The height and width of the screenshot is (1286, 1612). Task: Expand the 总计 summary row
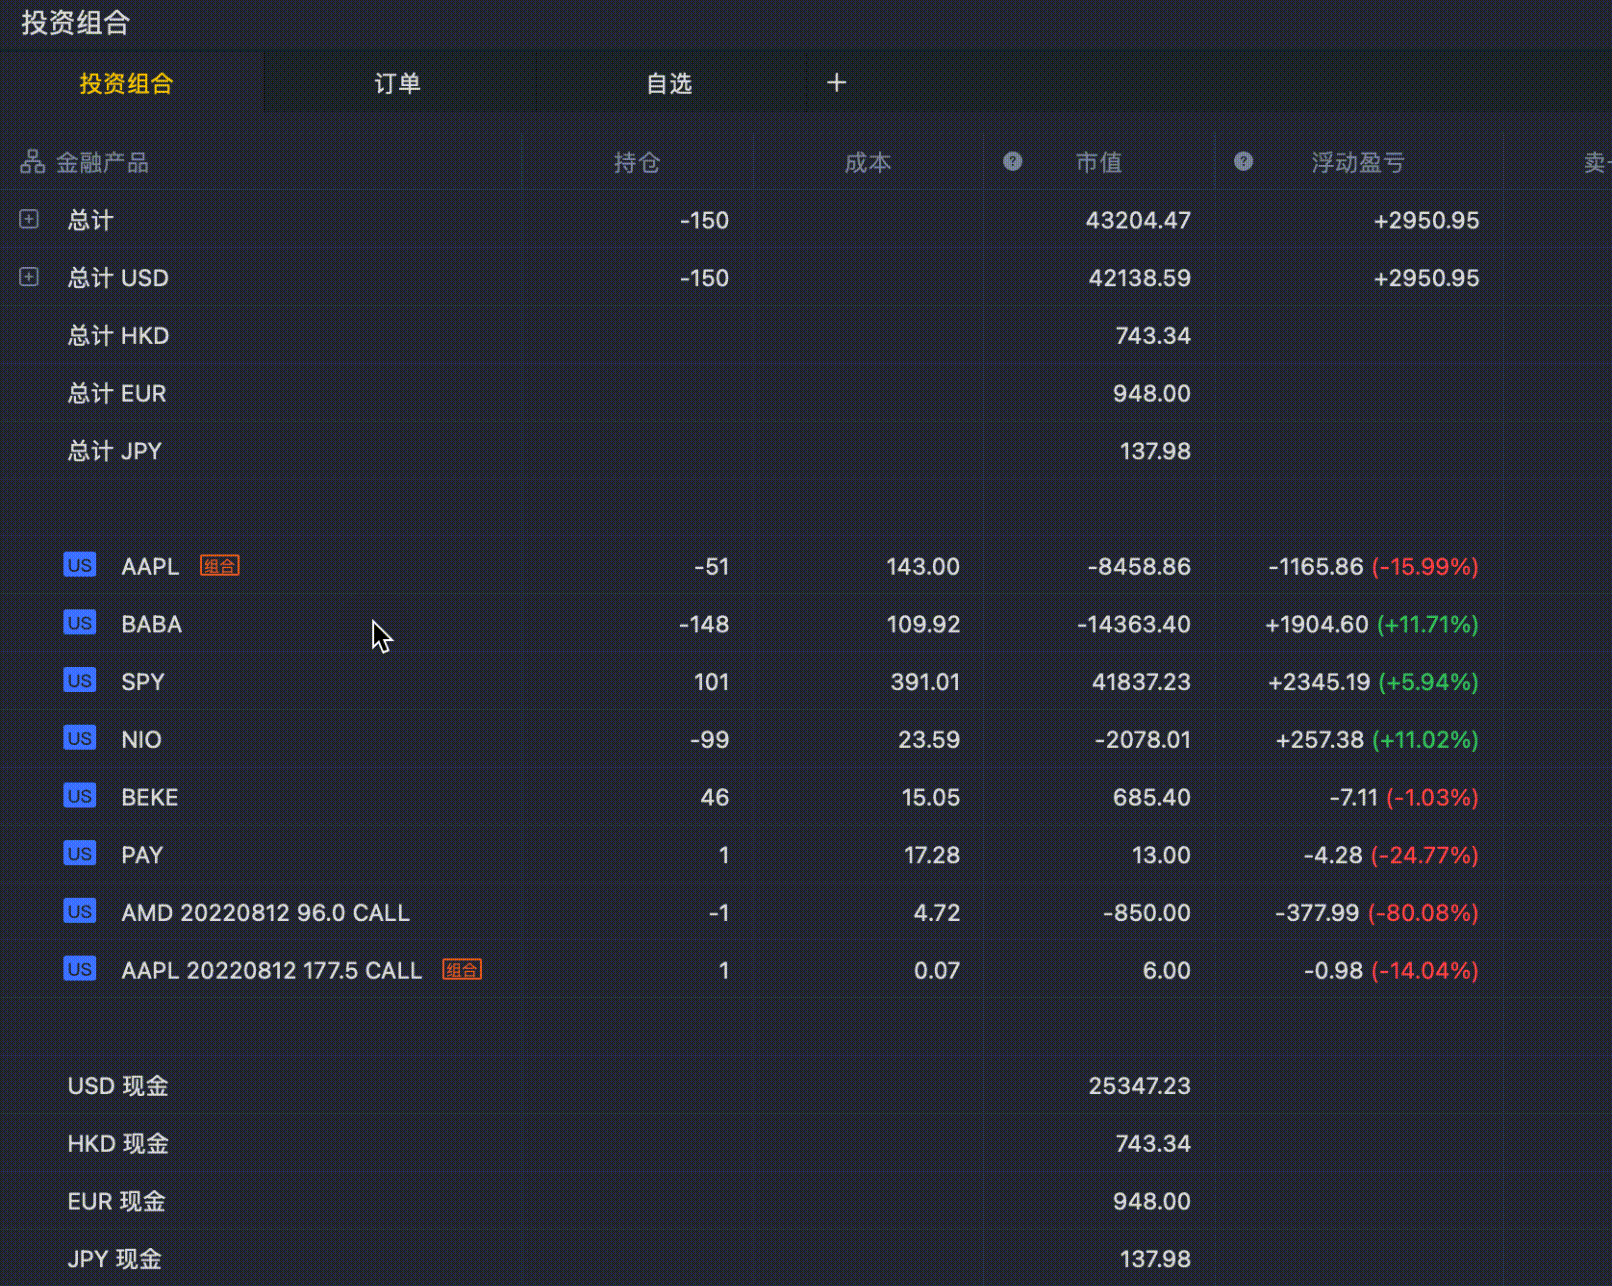point(29,219)
